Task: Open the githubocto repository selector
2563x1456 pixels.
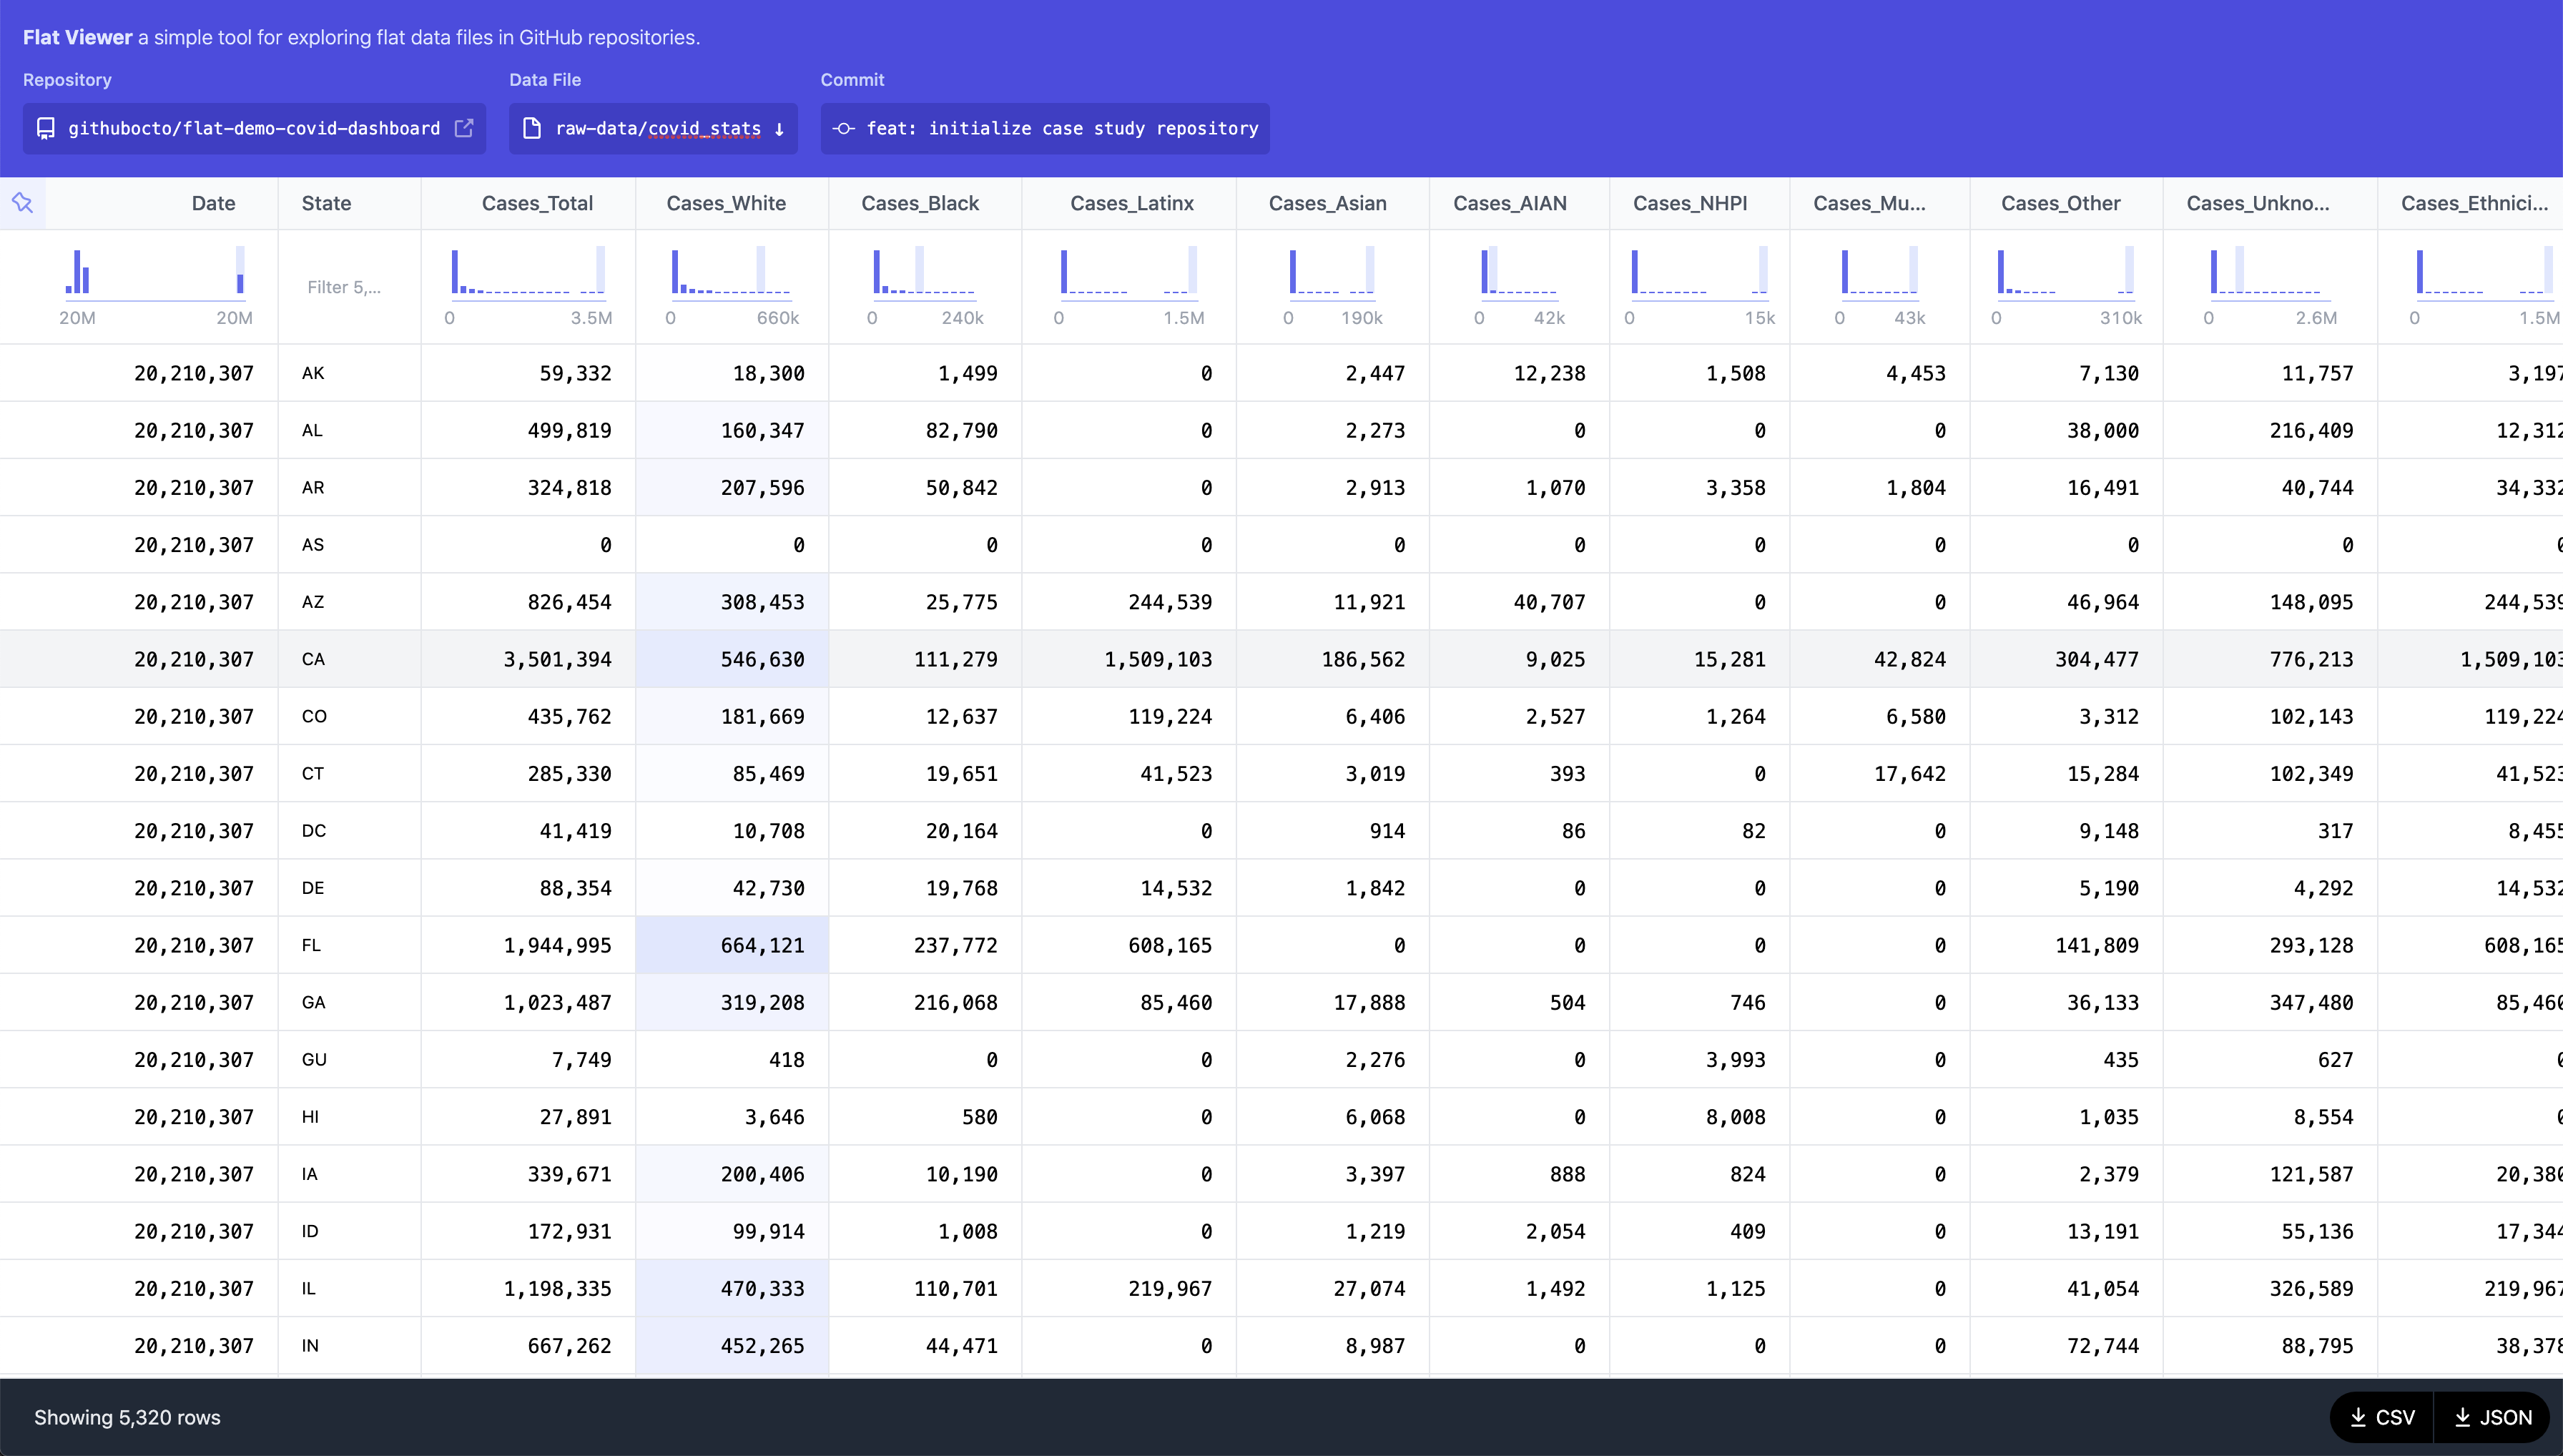Action: point(253,128)
